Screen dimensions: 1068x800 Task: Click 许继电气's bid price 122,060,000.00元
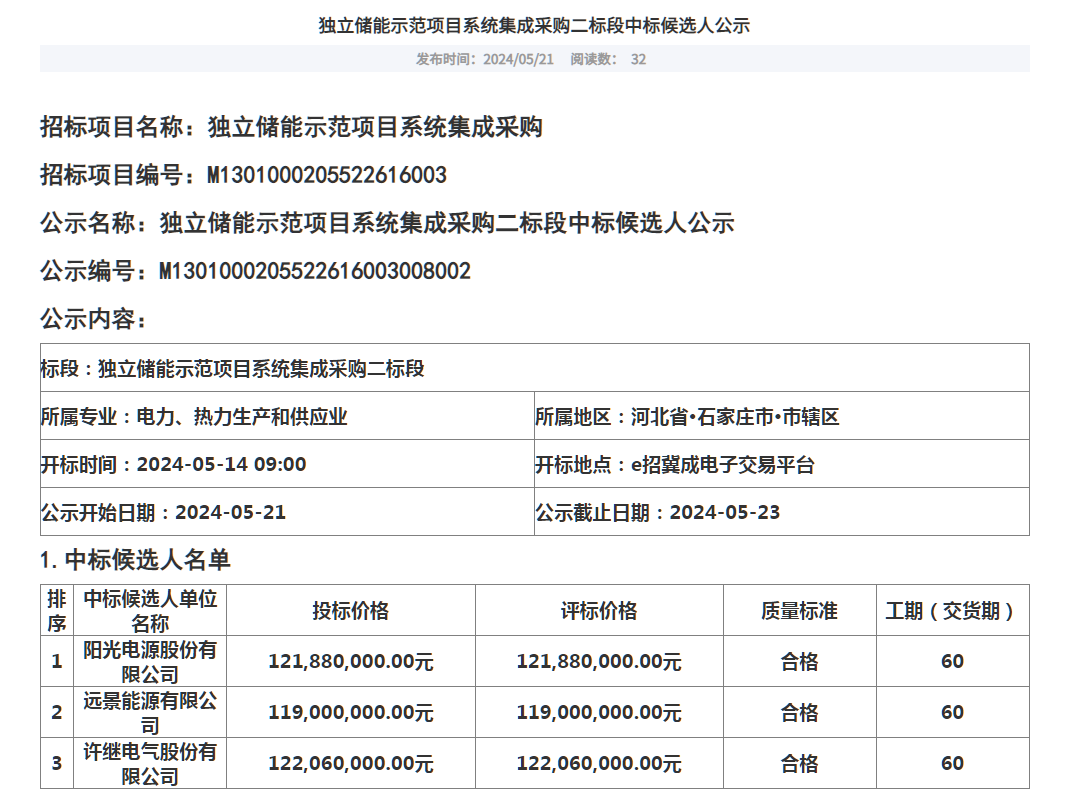(350, 764)
